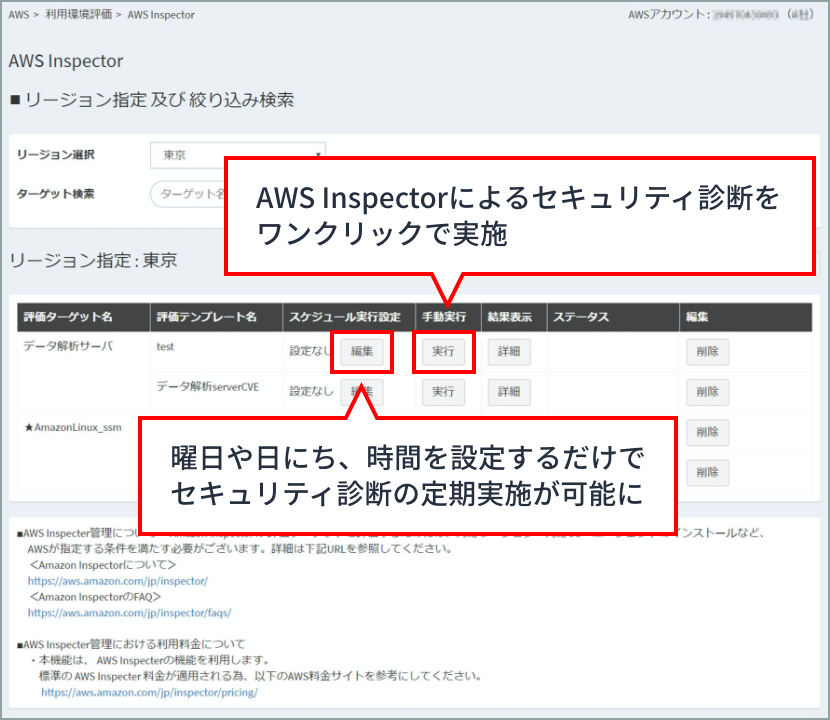Open the inspector/pricing/ link

tap(149, 691)
